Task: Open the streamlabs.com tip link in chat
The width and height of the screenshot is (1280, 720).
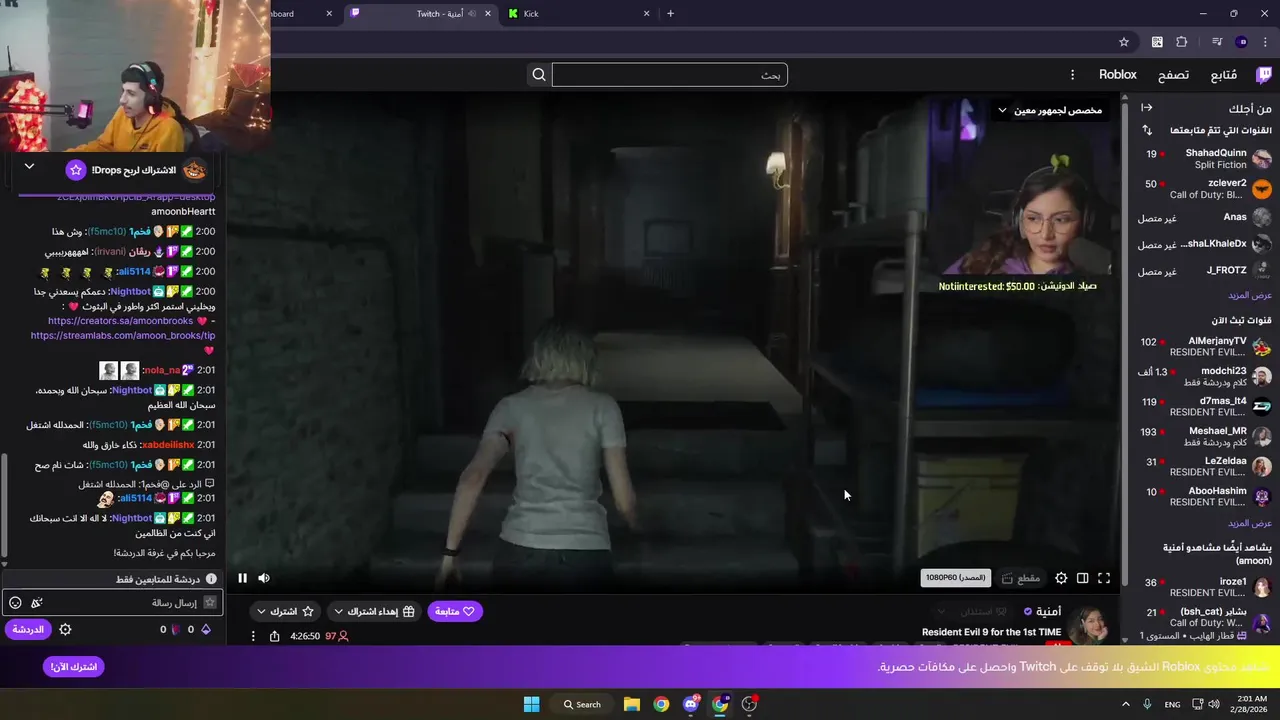Action: coord(123,336)
